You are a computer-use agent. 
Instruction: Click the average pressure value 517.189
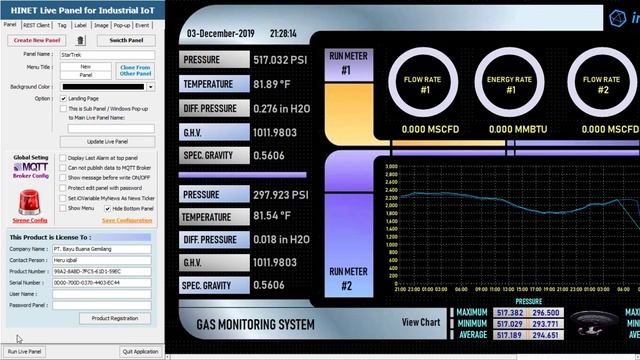click(510, 335)
